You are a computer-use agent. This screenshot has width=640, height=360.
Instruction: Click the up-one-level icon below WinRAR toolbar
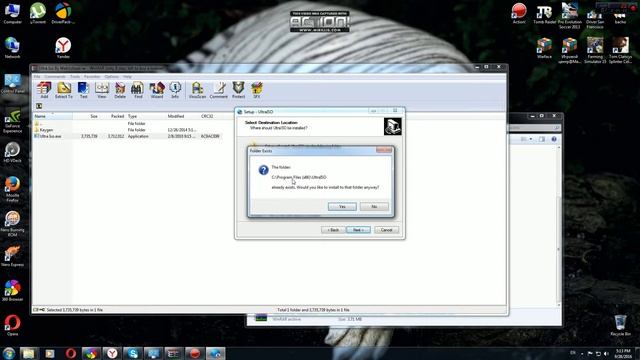pos(39,106)
